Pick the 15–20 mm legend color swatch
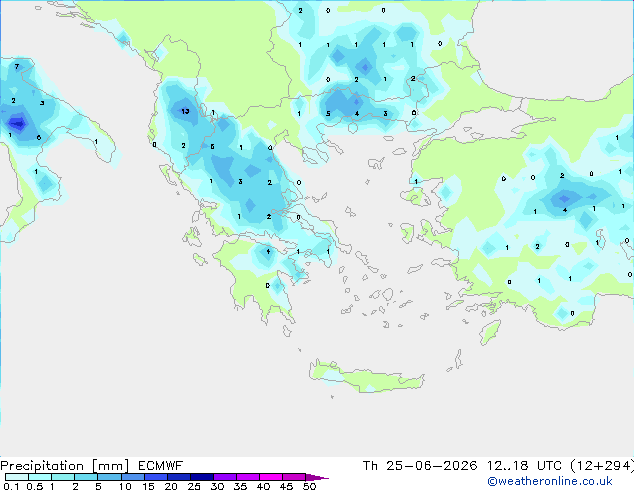The width and height of the screenshot is (634, 490). pyautogui.click(x=155, y=477)
